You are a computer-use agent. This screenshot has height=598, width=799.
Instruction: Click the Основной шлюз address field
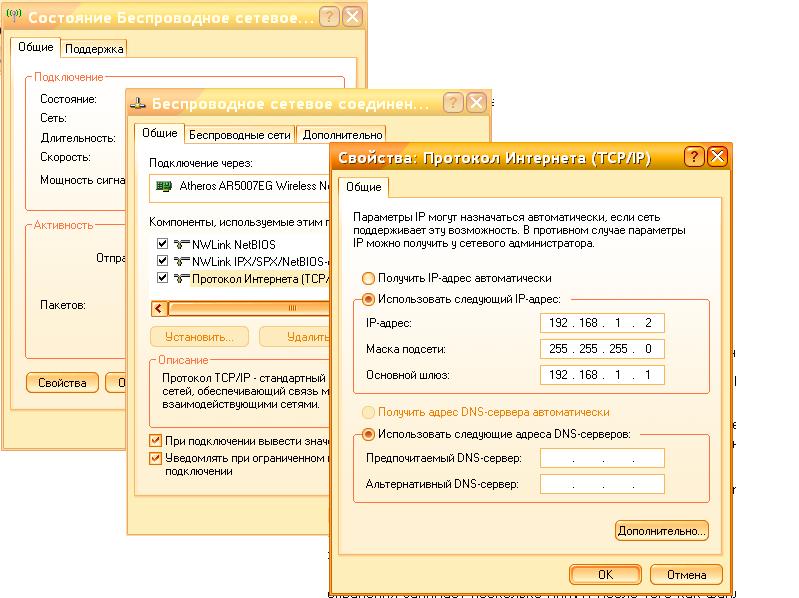602,375
